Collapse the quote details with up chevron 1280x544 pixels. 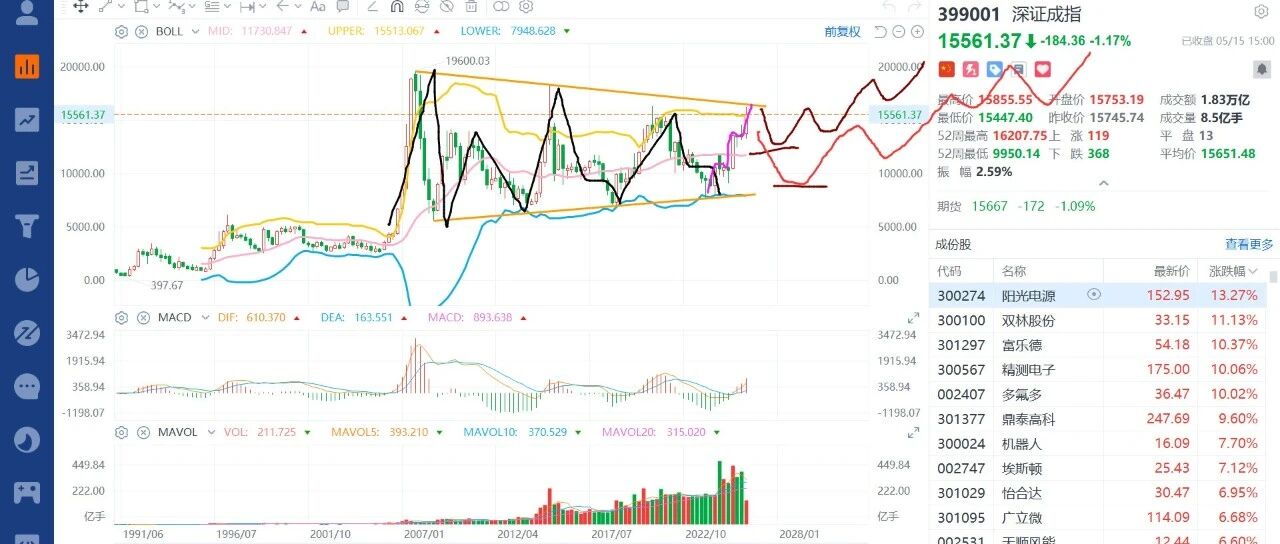coord(1104,183)
